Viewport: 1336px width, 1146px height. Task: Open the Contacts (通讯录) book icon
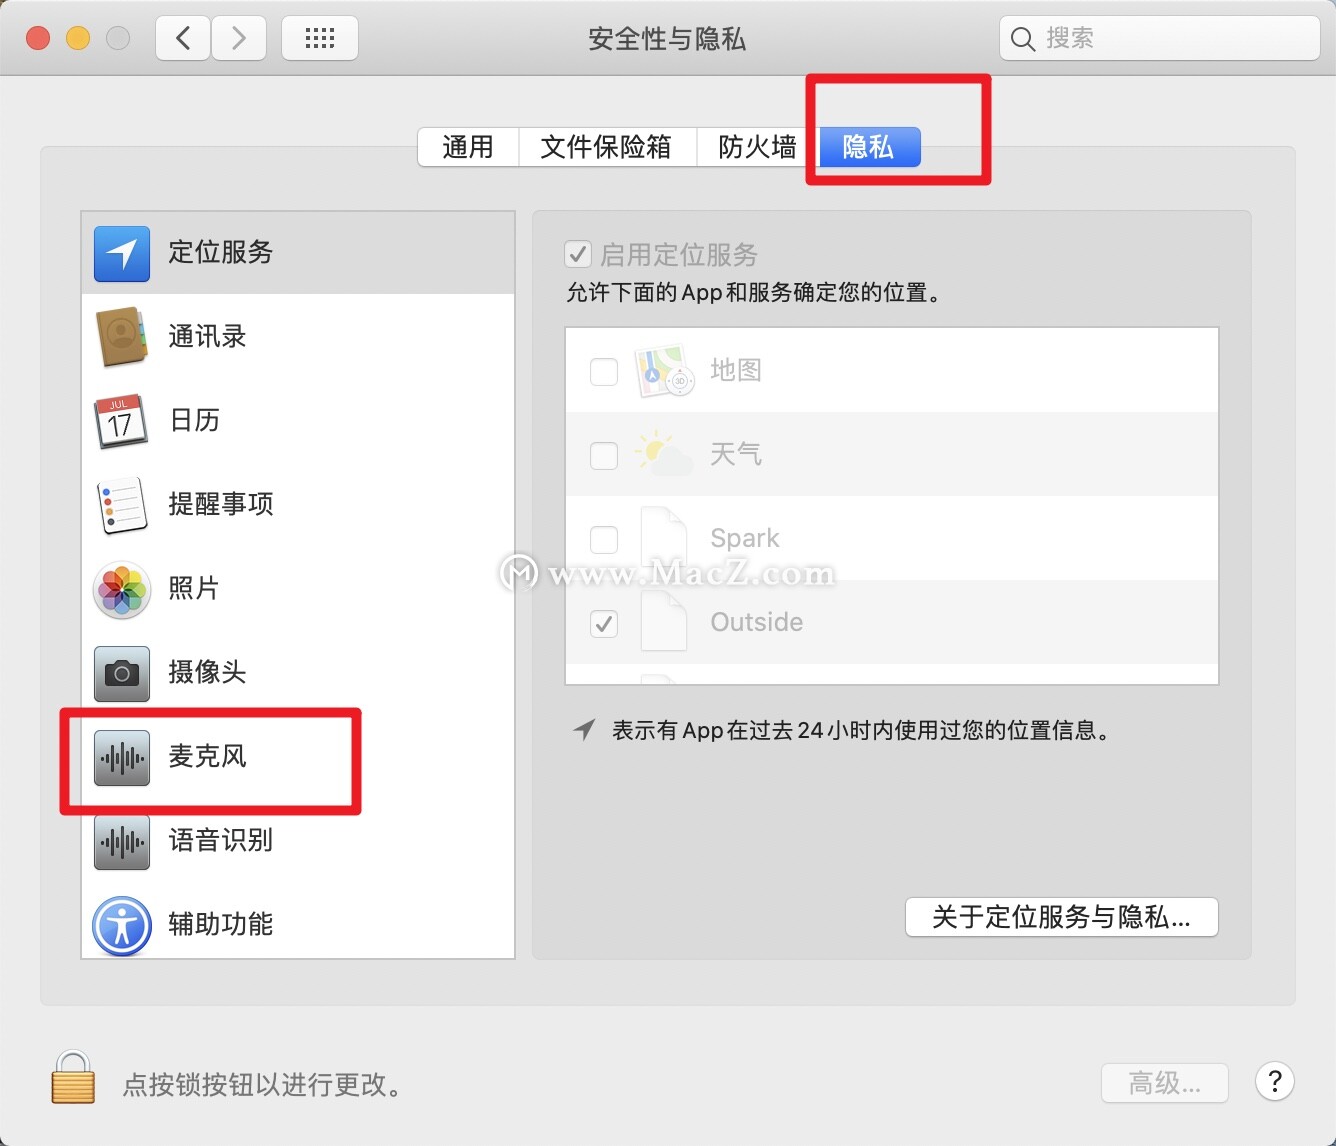pos(122,338)
